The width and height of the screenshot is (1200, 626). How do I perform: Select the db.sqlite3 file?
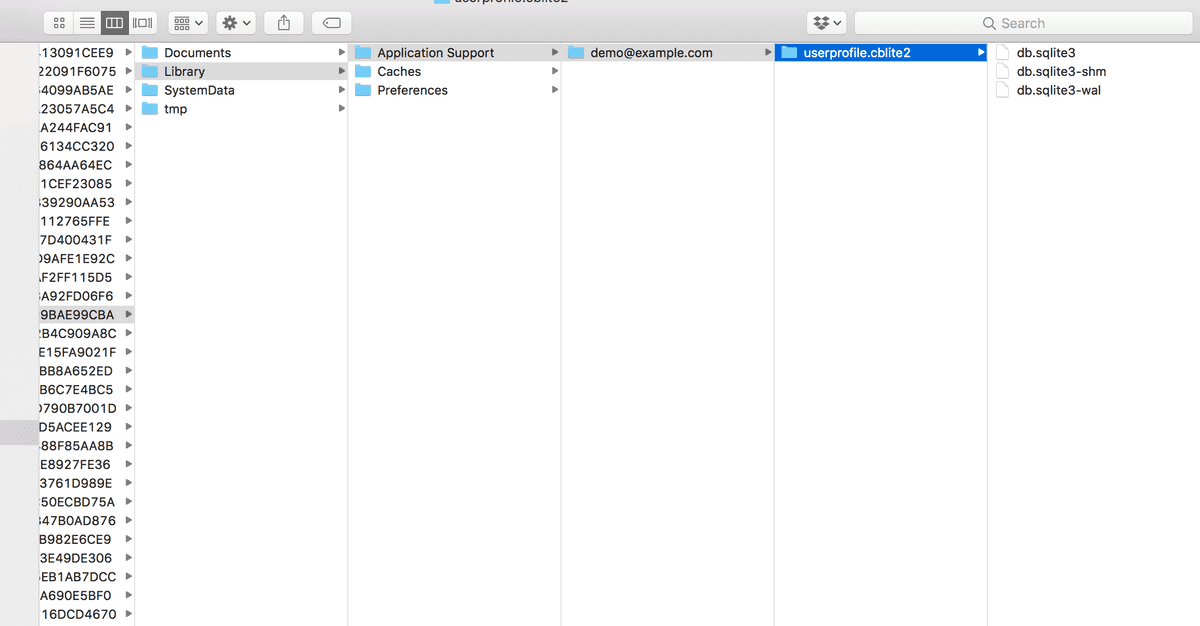(x=1045, y=53)
